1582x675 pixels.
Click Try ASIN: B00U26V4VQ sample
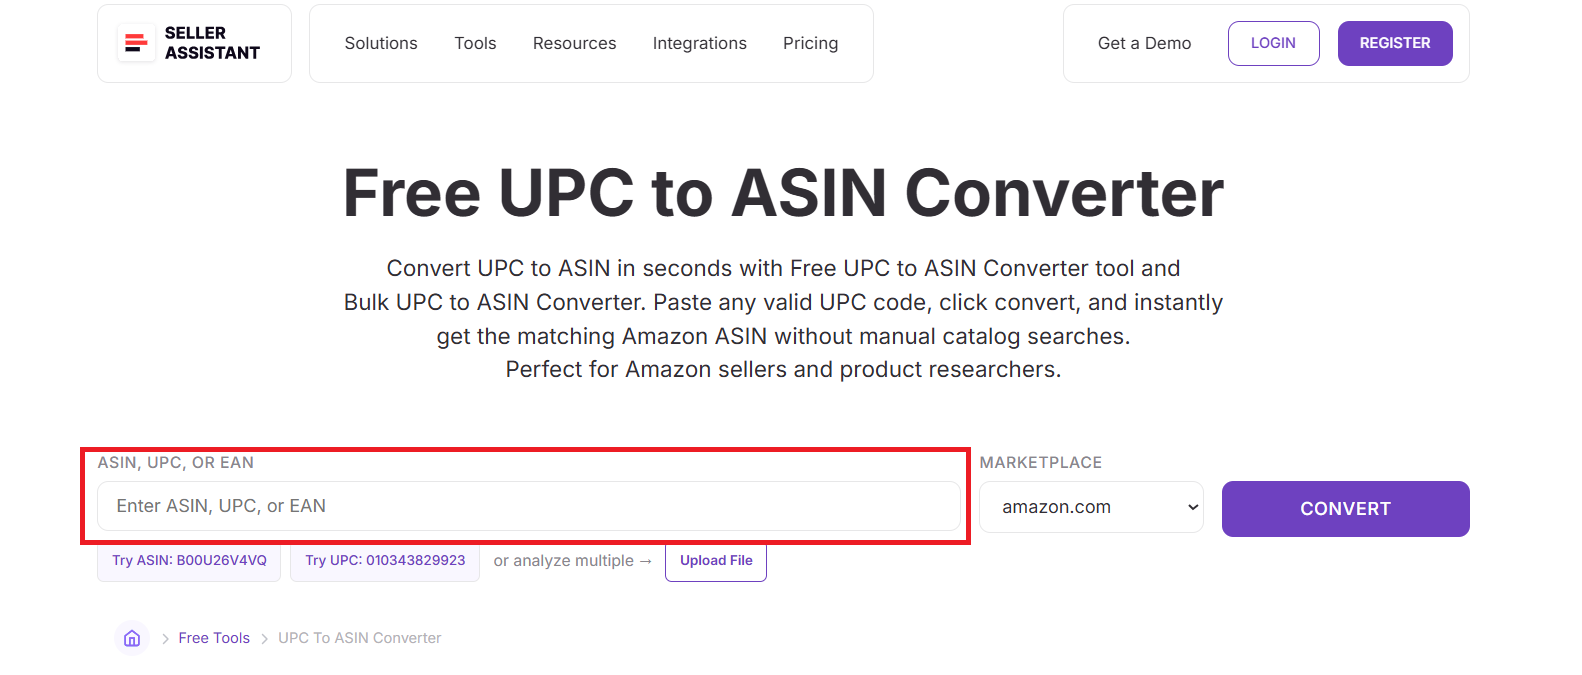coord(188,560)
